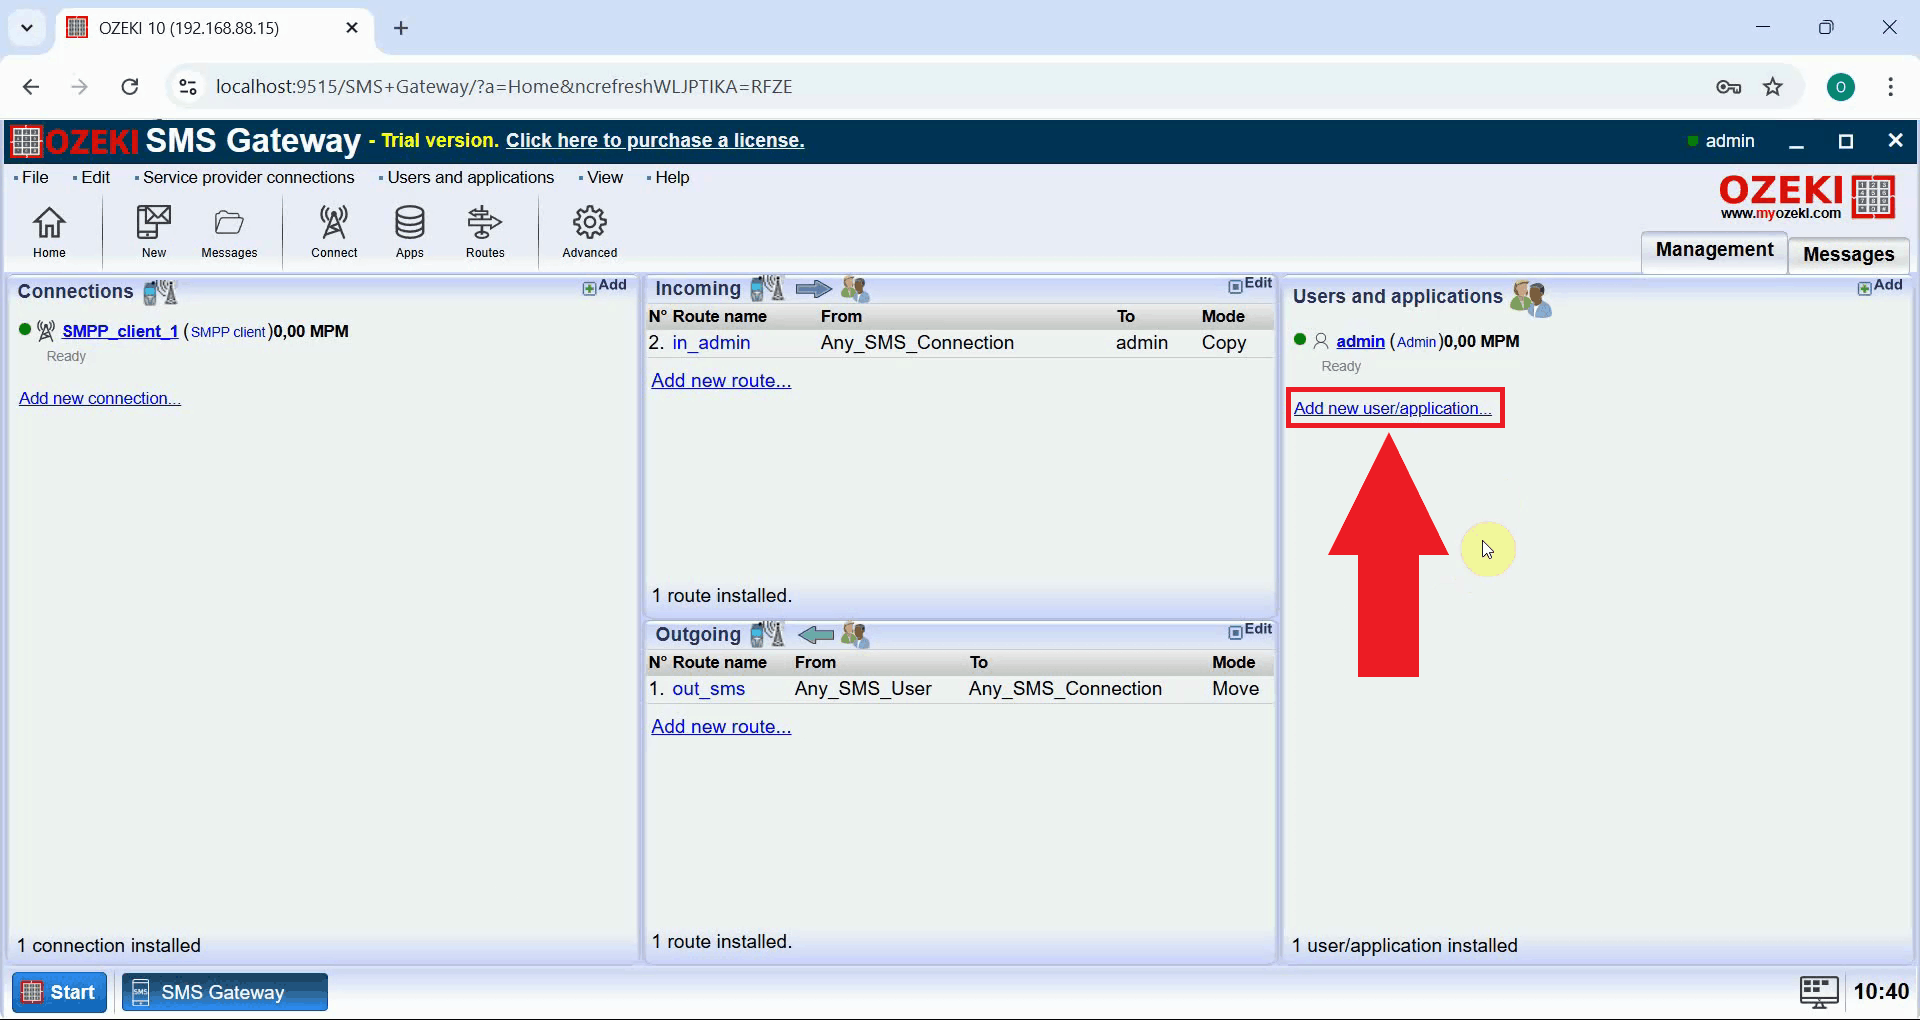1920x1020 pixels.
Task: Click Add in the Connections panel
Action: point(605,286)
